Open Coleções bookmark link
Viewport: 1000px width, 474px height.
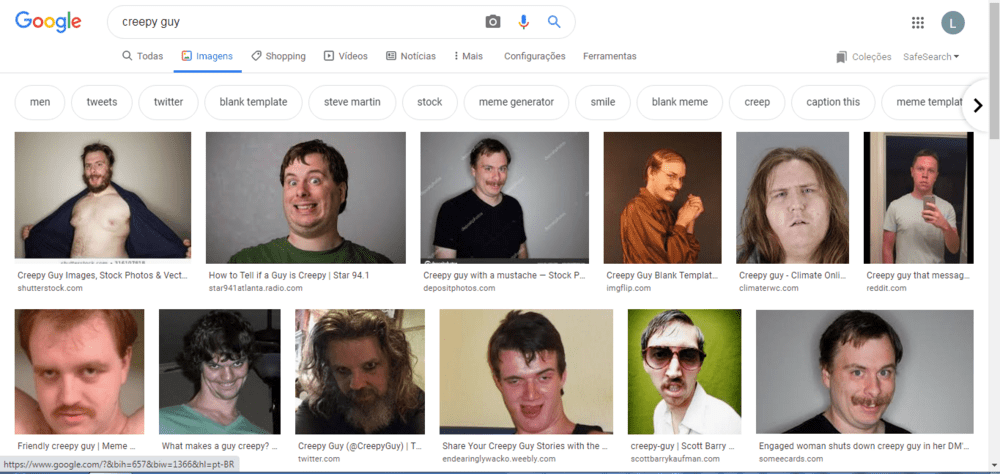[x=864, y=57]
